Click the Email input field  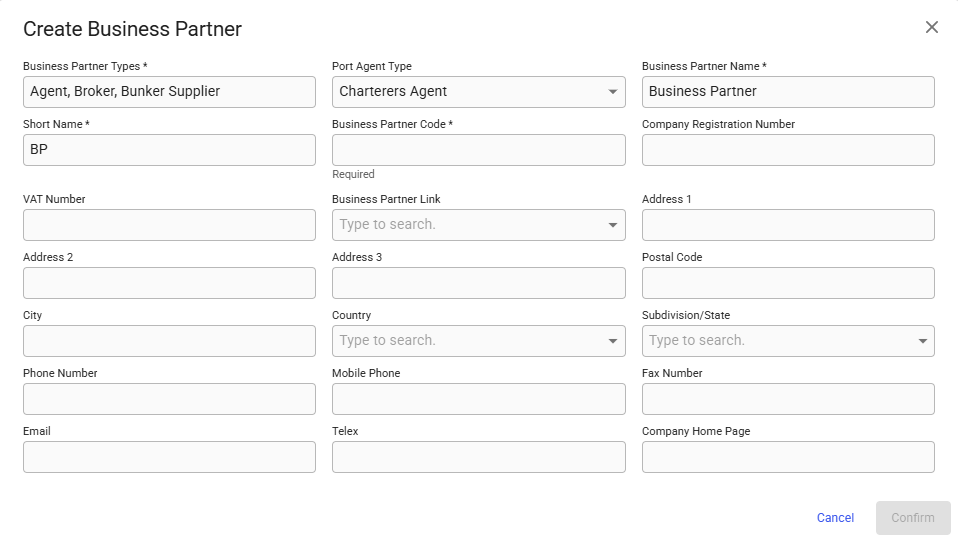(x=169, y=457)
